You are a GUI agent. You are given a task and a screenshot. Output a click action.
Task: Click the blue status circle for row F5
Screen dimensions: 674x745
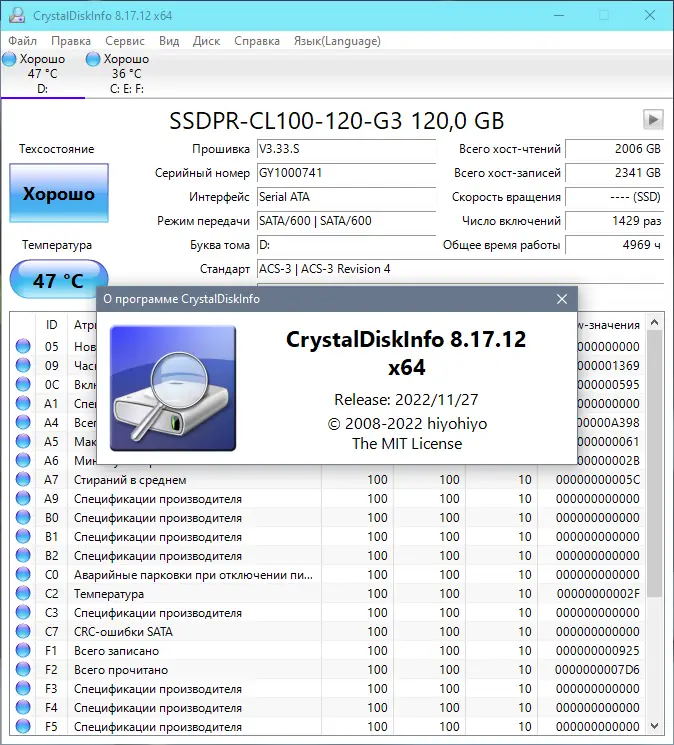tap(23, 726)
